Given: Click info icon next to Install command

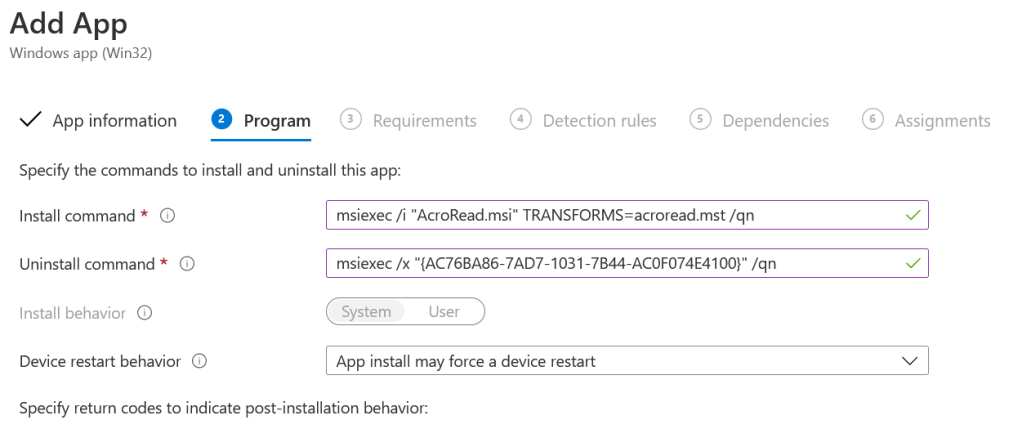Looking at the screenshot, I should coord(167,216).
